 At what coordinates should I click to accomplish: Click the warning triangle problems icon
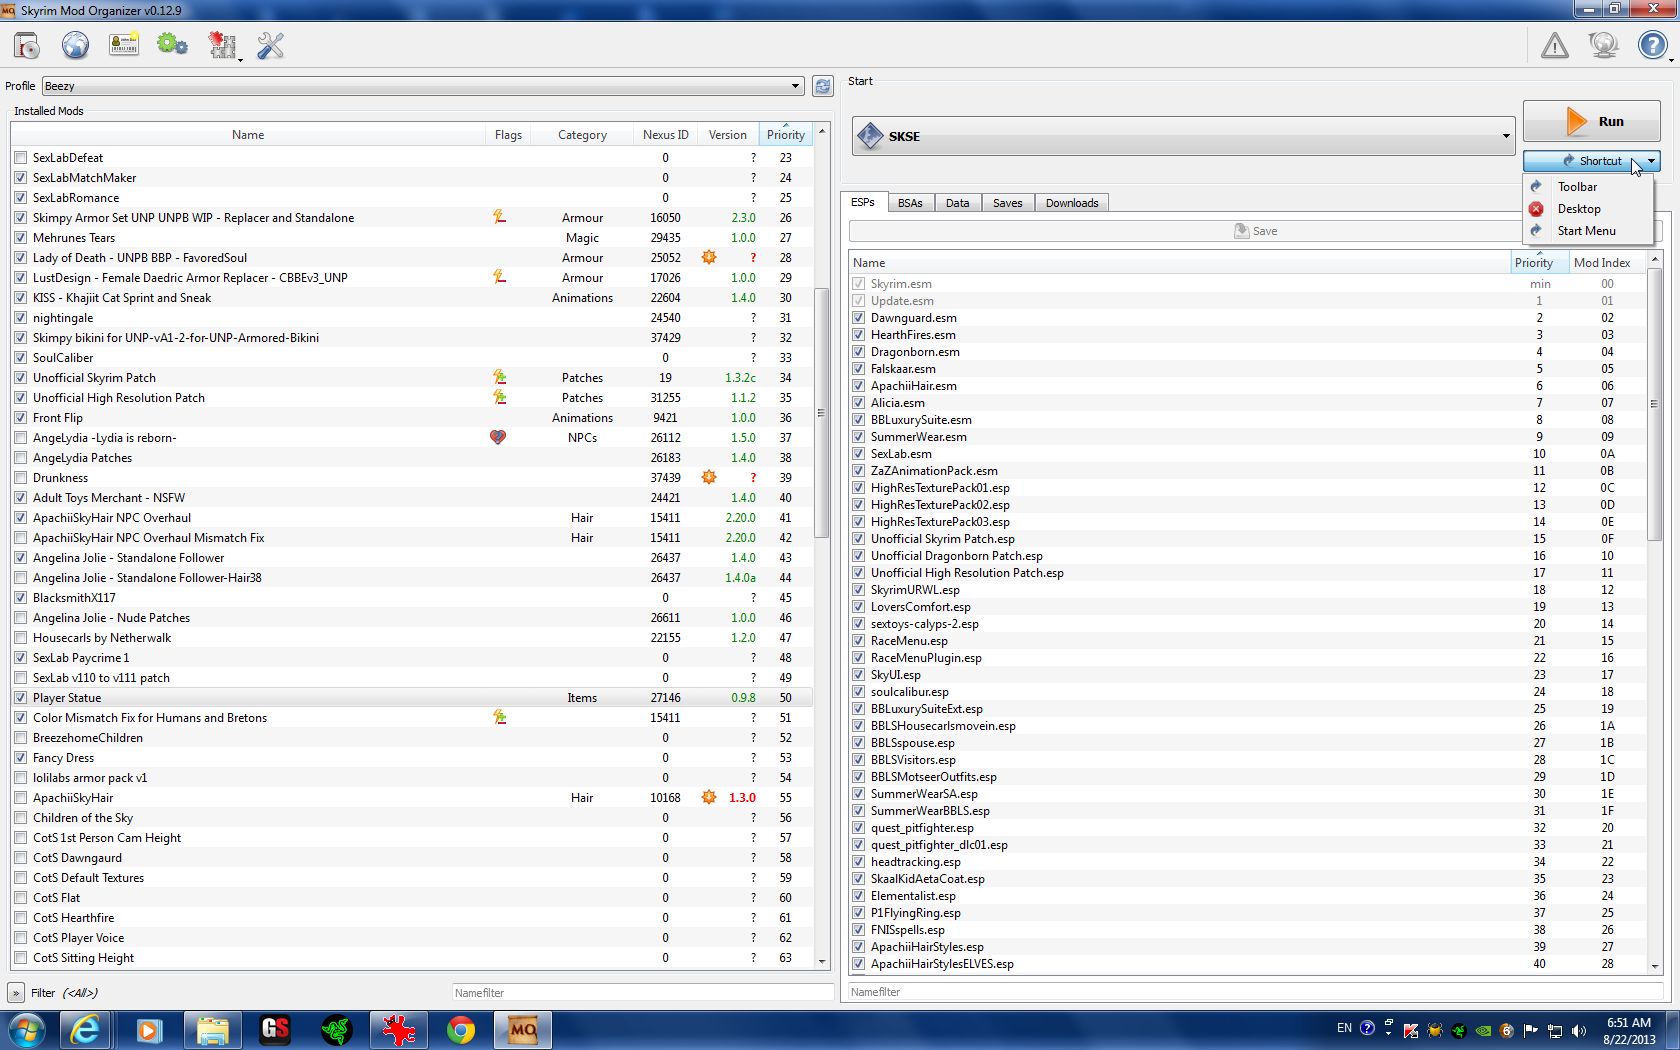click(x=1554, y=46)
